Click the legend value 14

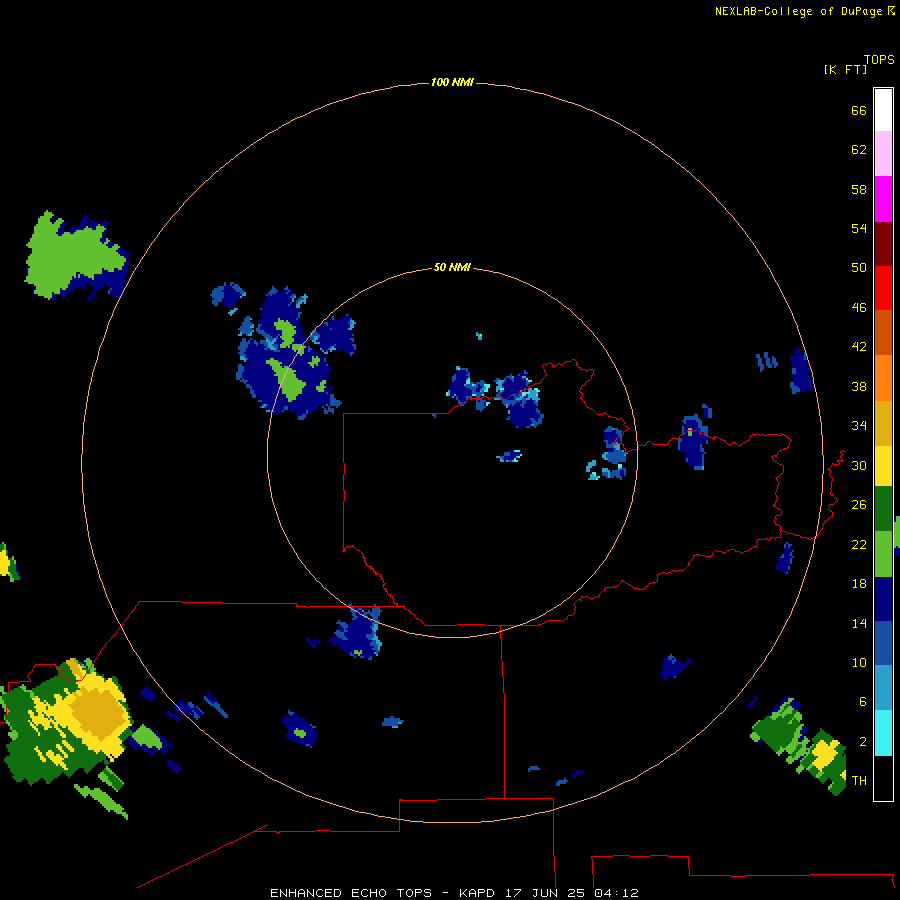859,623
